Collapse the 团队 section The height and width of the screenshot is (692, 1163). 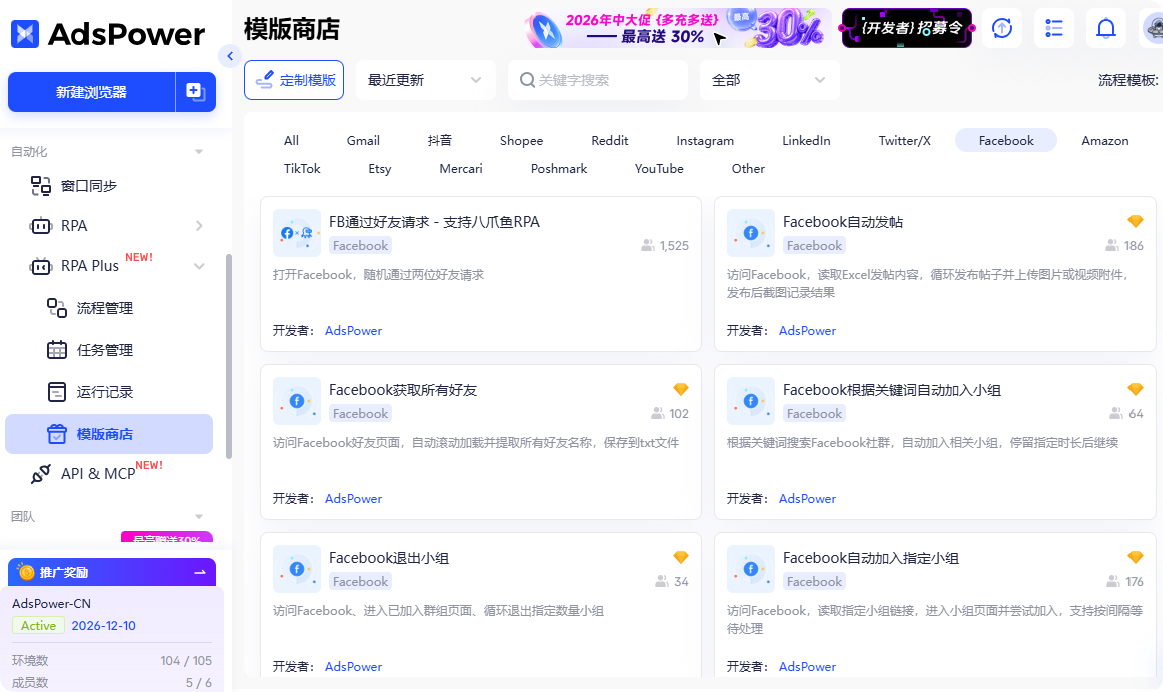coord(199,516)
